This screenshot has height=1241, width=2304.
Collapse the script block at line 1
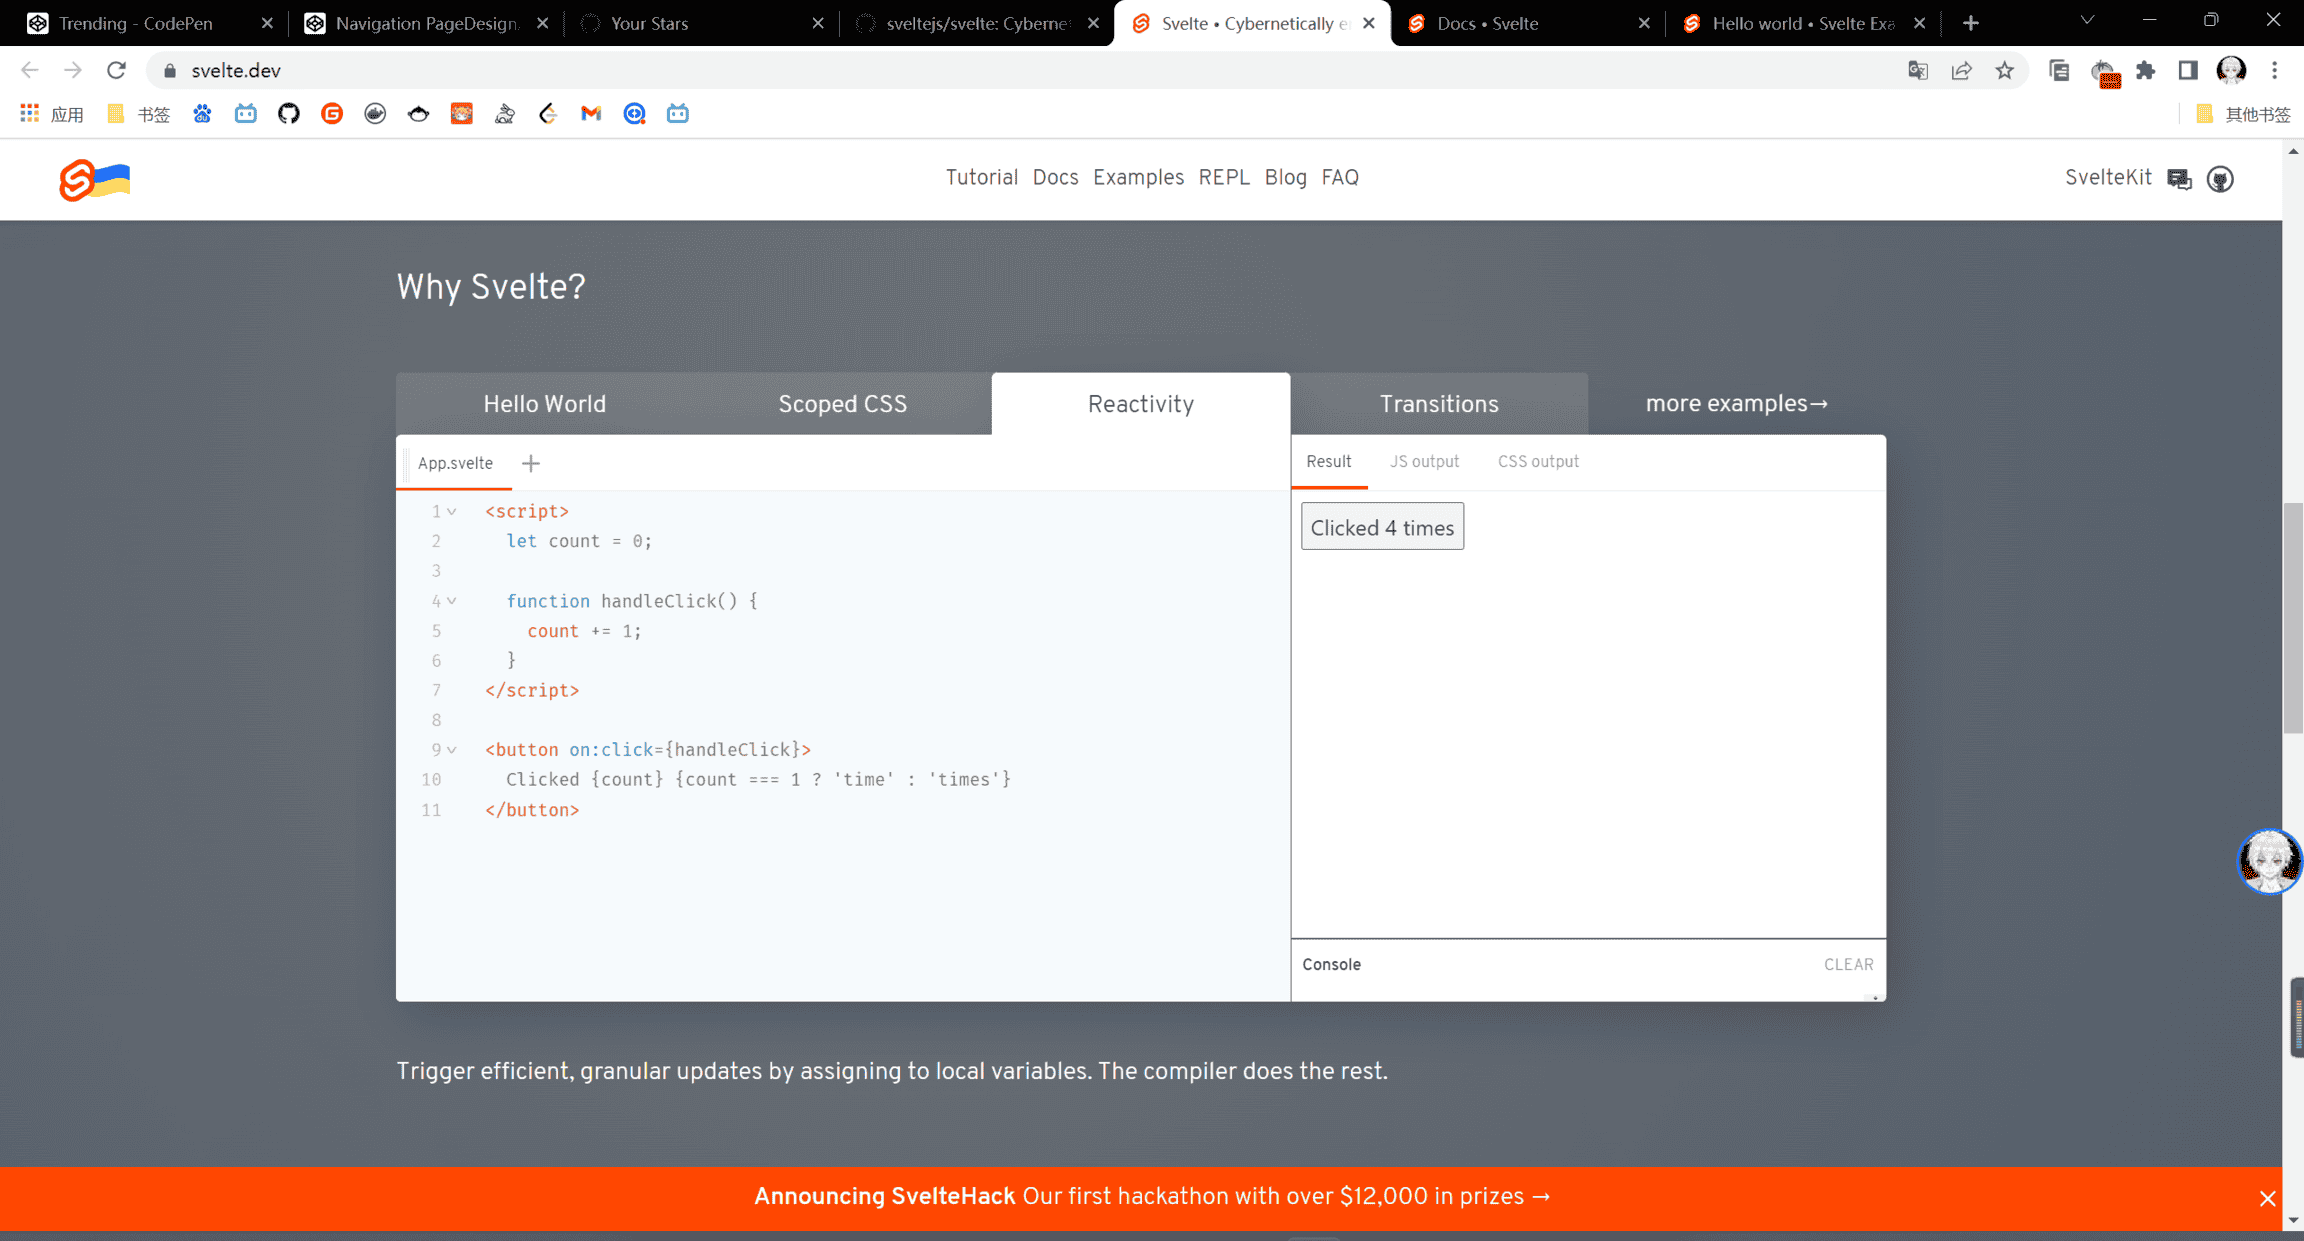point(452,512)
